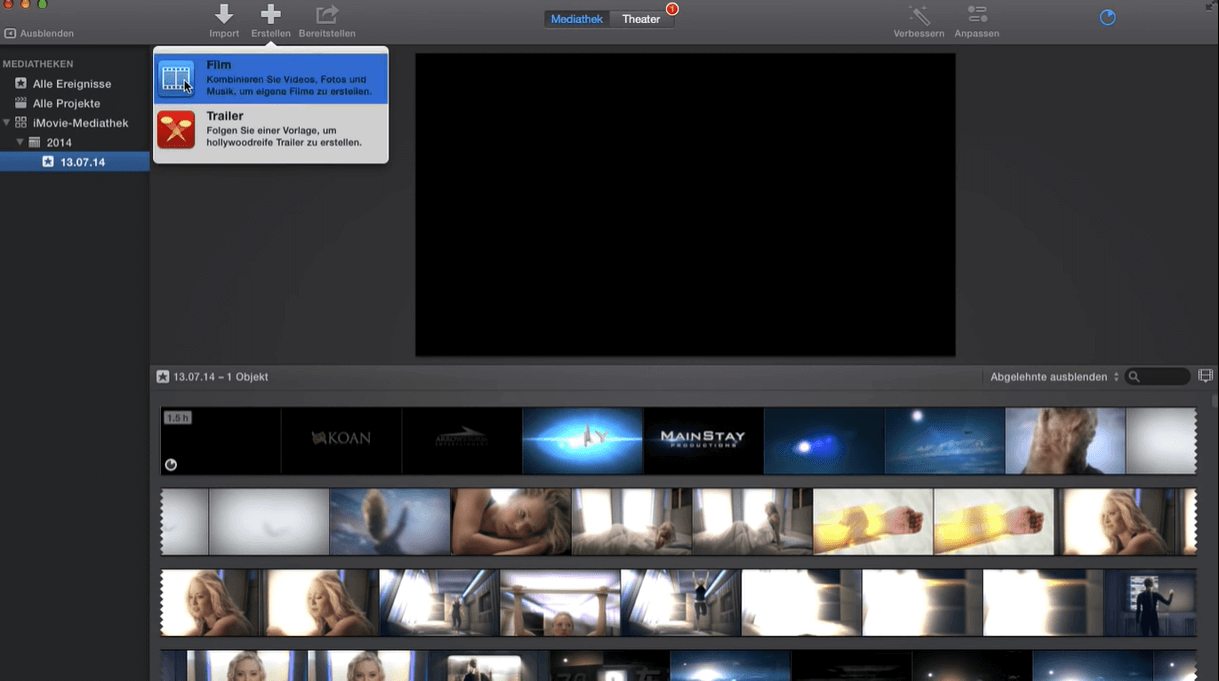
Task: Click the red Theater notification badge
Action: [672, 9]
